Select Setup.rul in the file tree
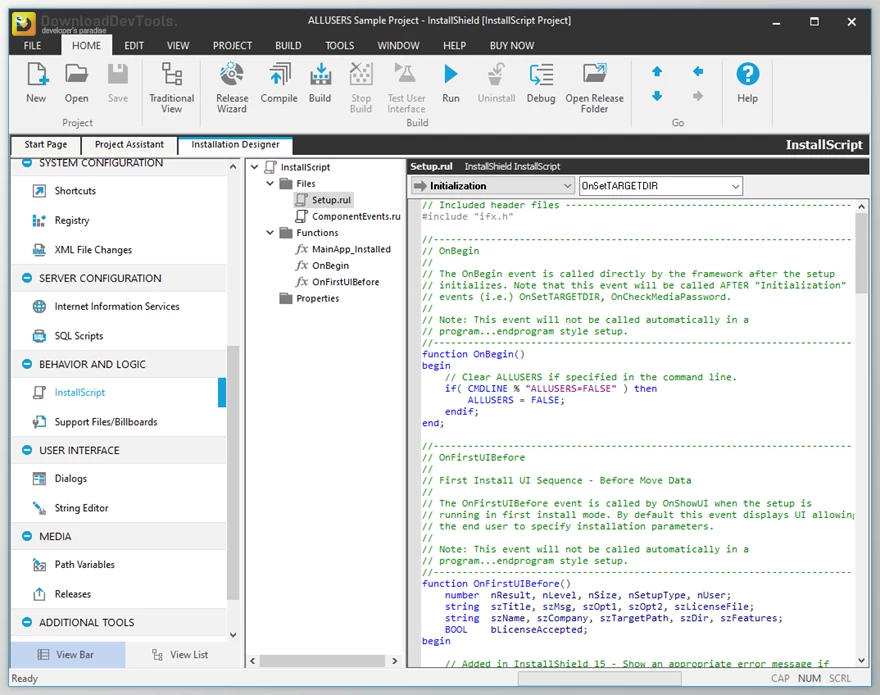880x695 pixels. [x=324, y=200]
